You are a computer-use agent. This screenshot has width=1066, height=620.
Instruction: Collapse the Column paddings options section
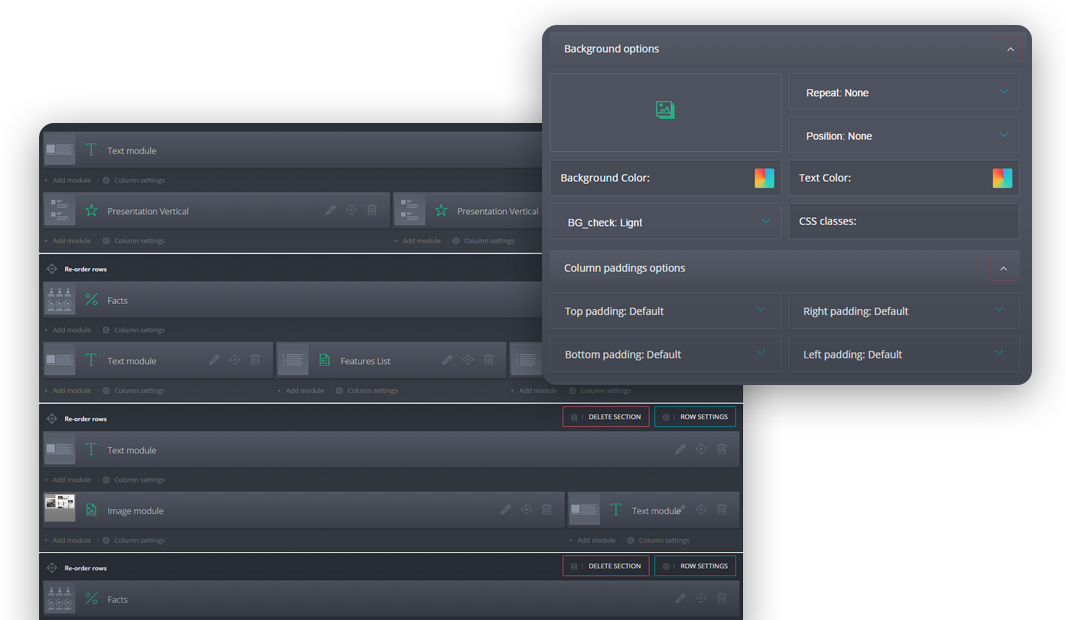tap(1003, 268)
